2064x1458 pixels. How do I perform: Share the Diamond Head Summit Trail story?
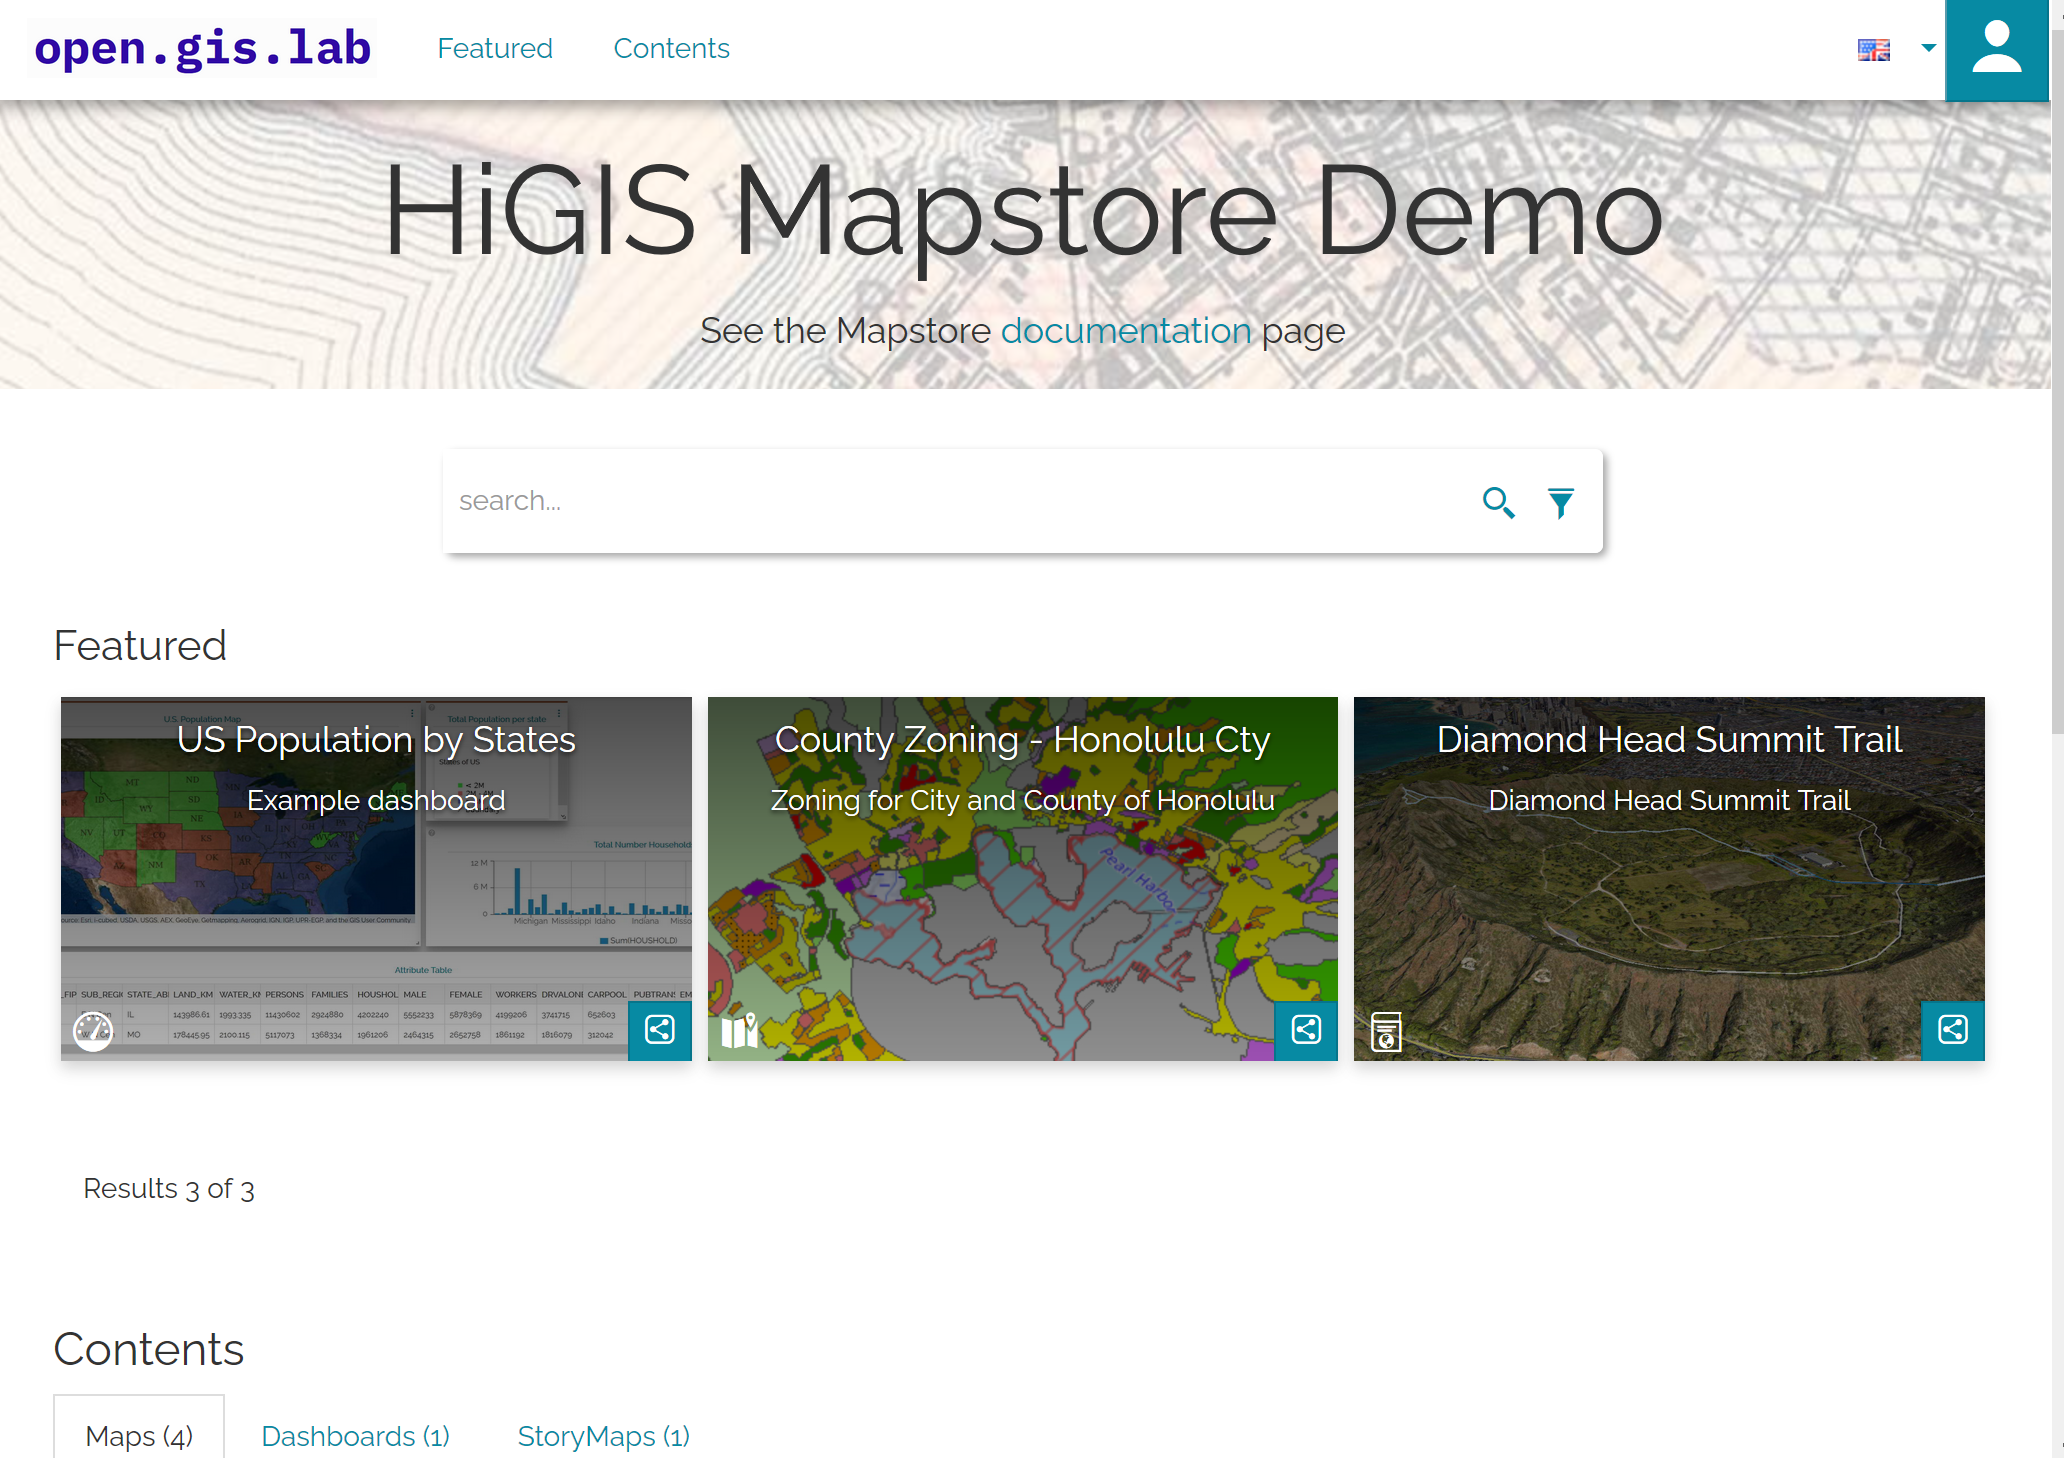[x=1953, y=1030]
